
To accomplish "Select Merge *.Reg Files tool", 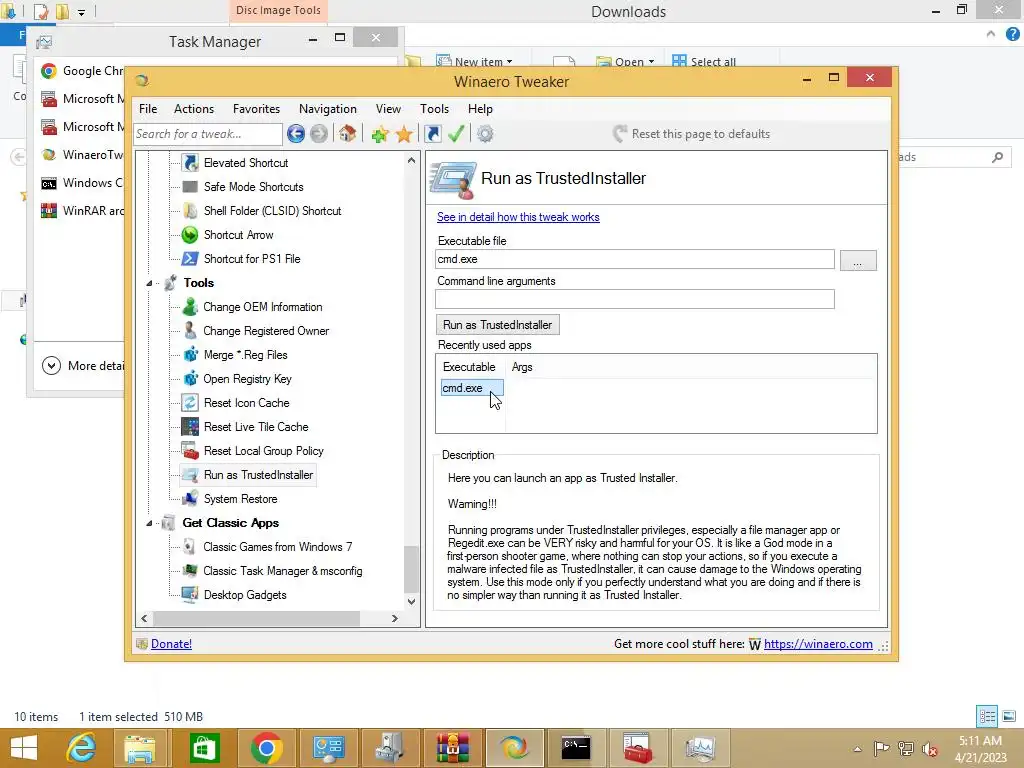I will coord(245,355).
